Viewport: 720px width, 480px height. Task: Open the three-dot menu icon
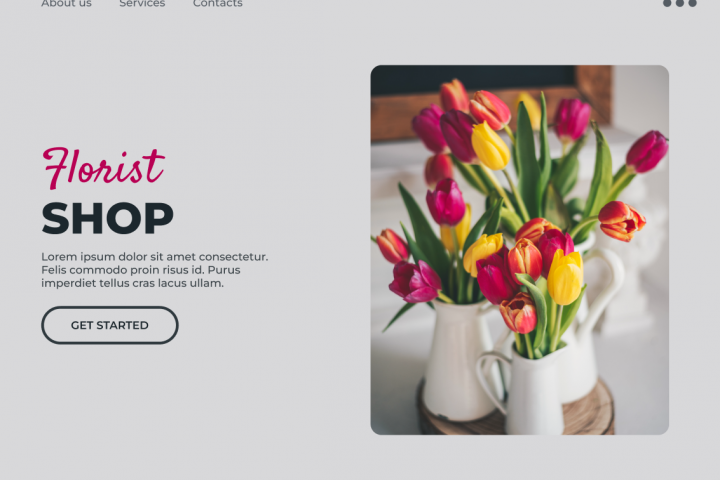coord(680,3)
